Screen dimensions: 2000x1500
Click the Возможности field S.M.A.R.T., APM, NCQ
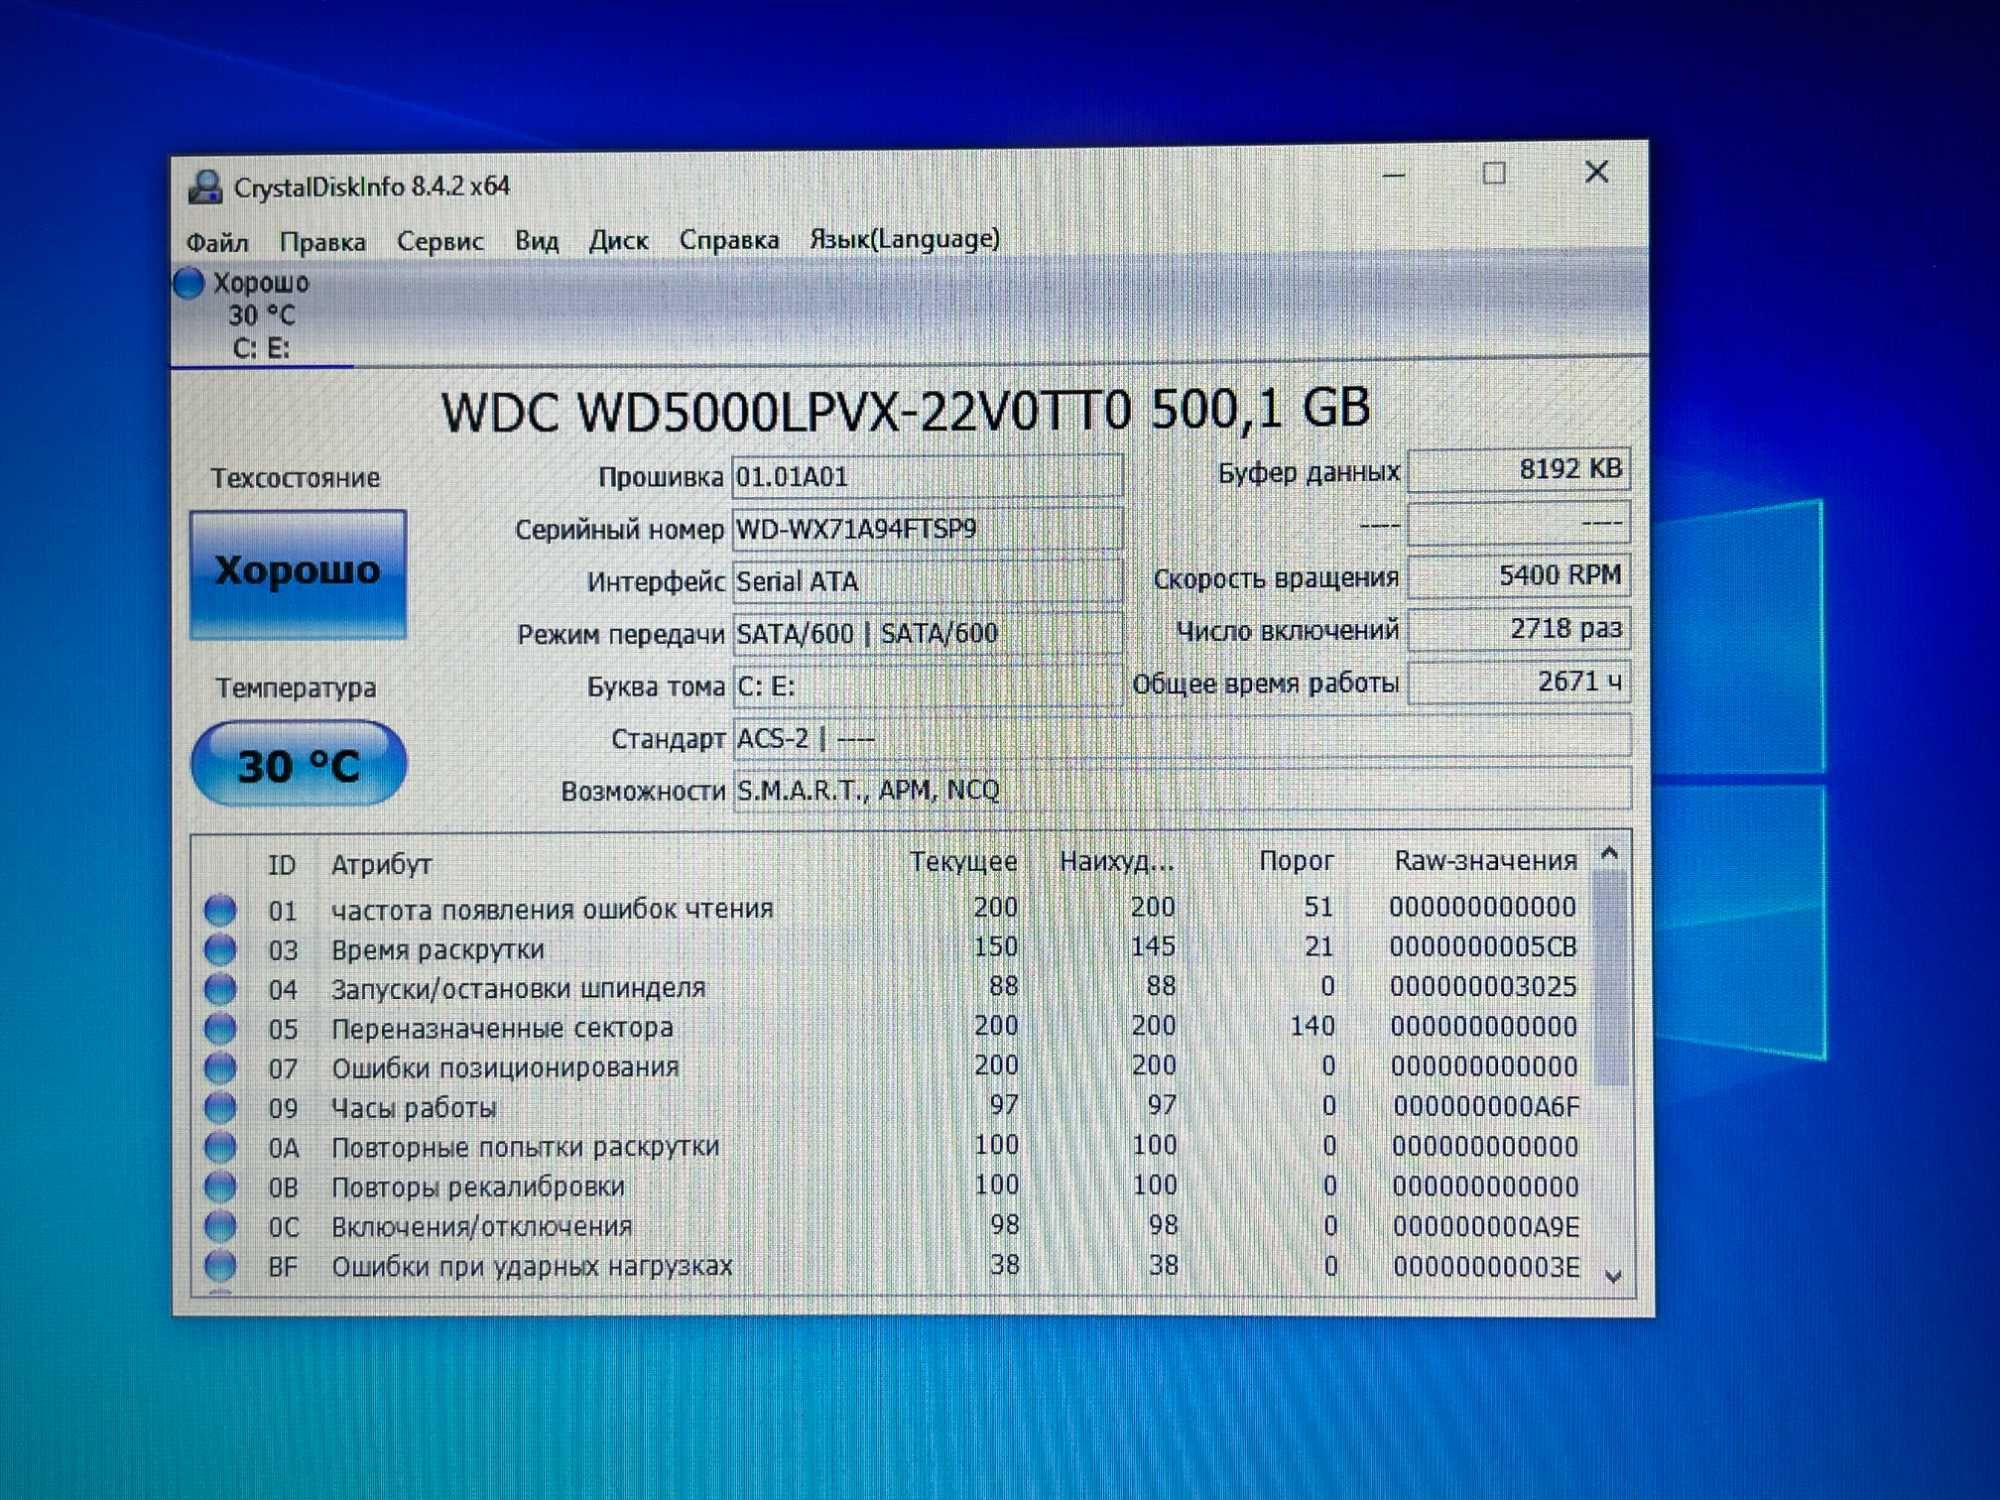(x=1182, y=789)
